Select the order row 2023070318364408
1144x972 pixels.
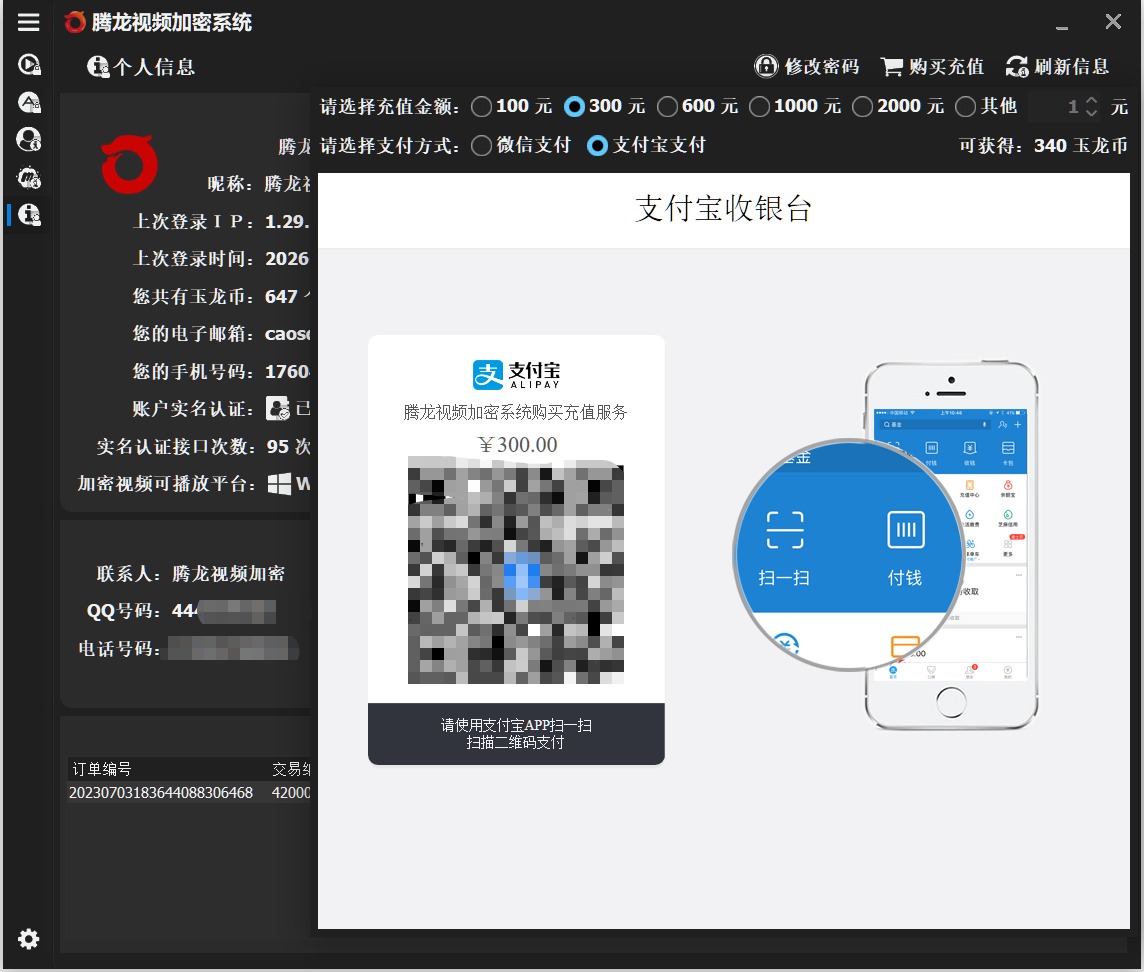click(x=189, y=792)
